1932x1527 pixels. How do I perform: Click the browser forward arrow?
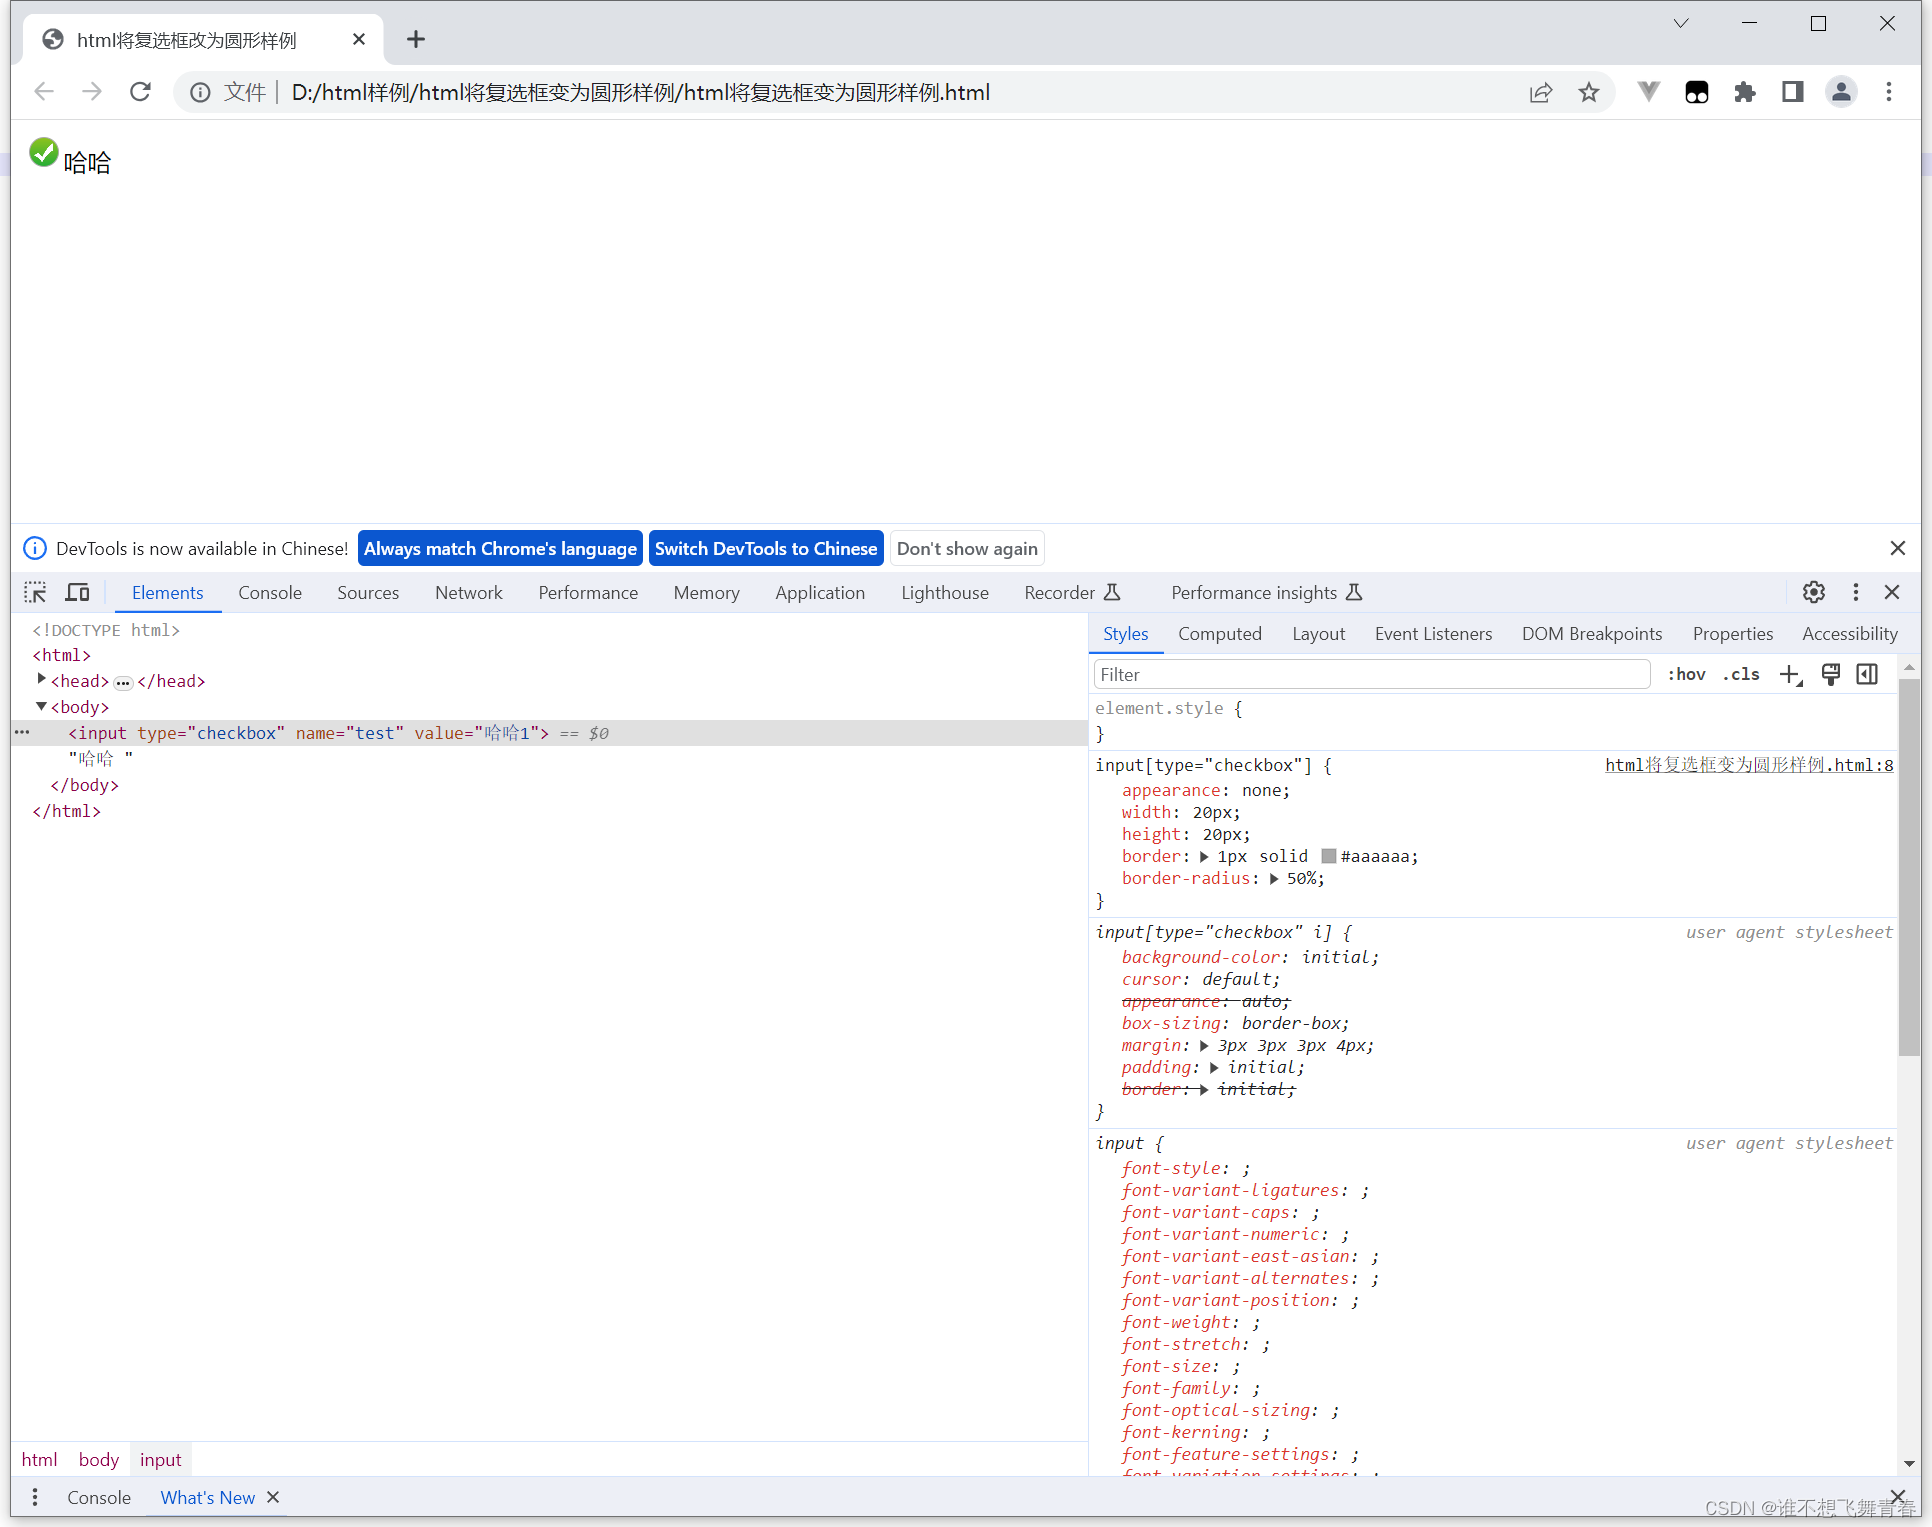(92, 92)
